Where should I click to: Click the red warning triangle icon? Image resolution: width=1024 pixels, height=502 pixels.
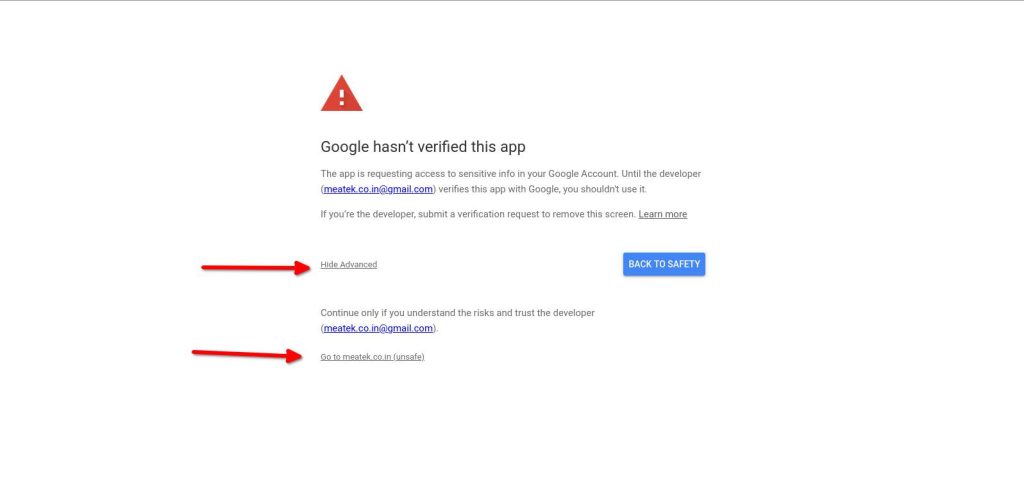tap(342, 93)
